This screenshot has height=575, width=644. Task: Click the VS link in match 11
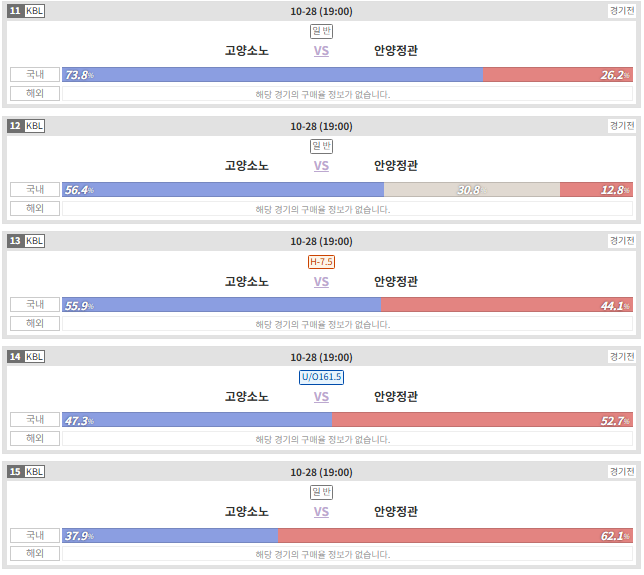pos(321,51)
